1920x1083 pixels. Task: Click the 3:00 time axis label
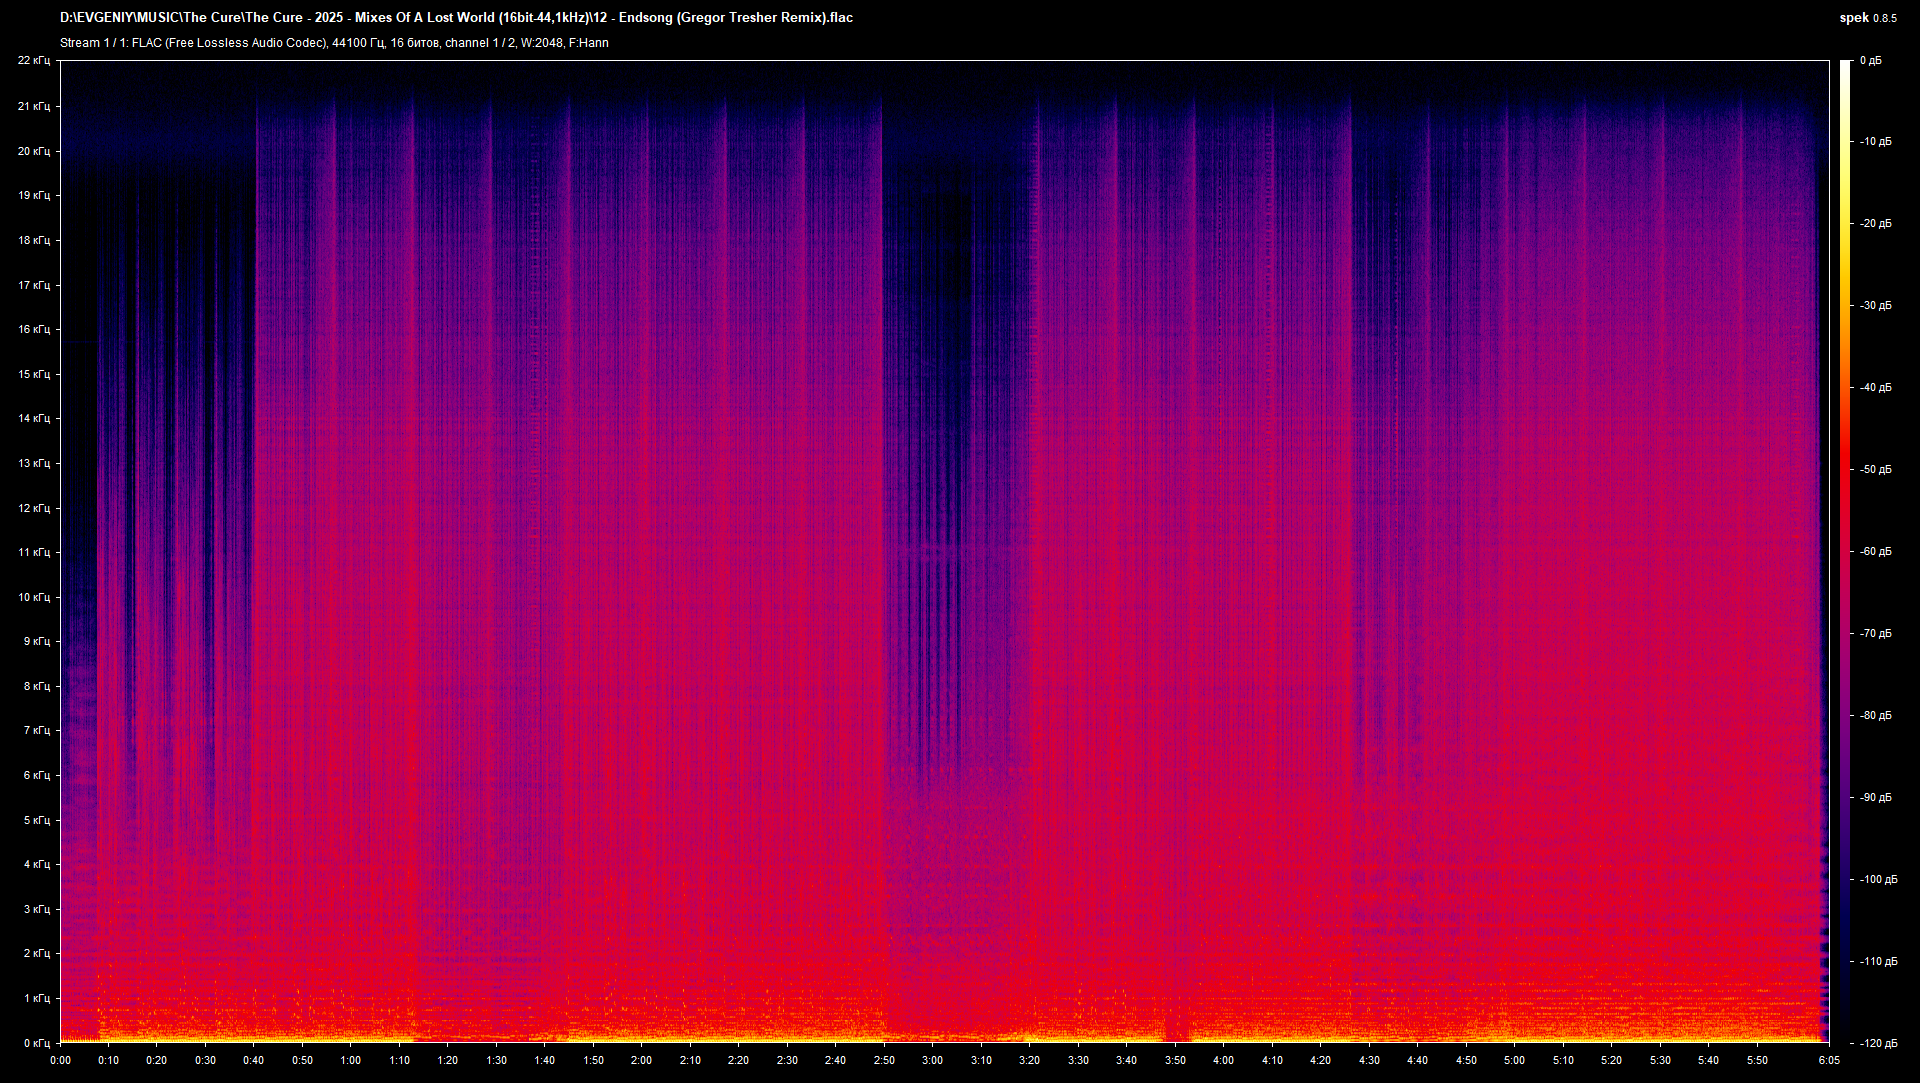933,1061
